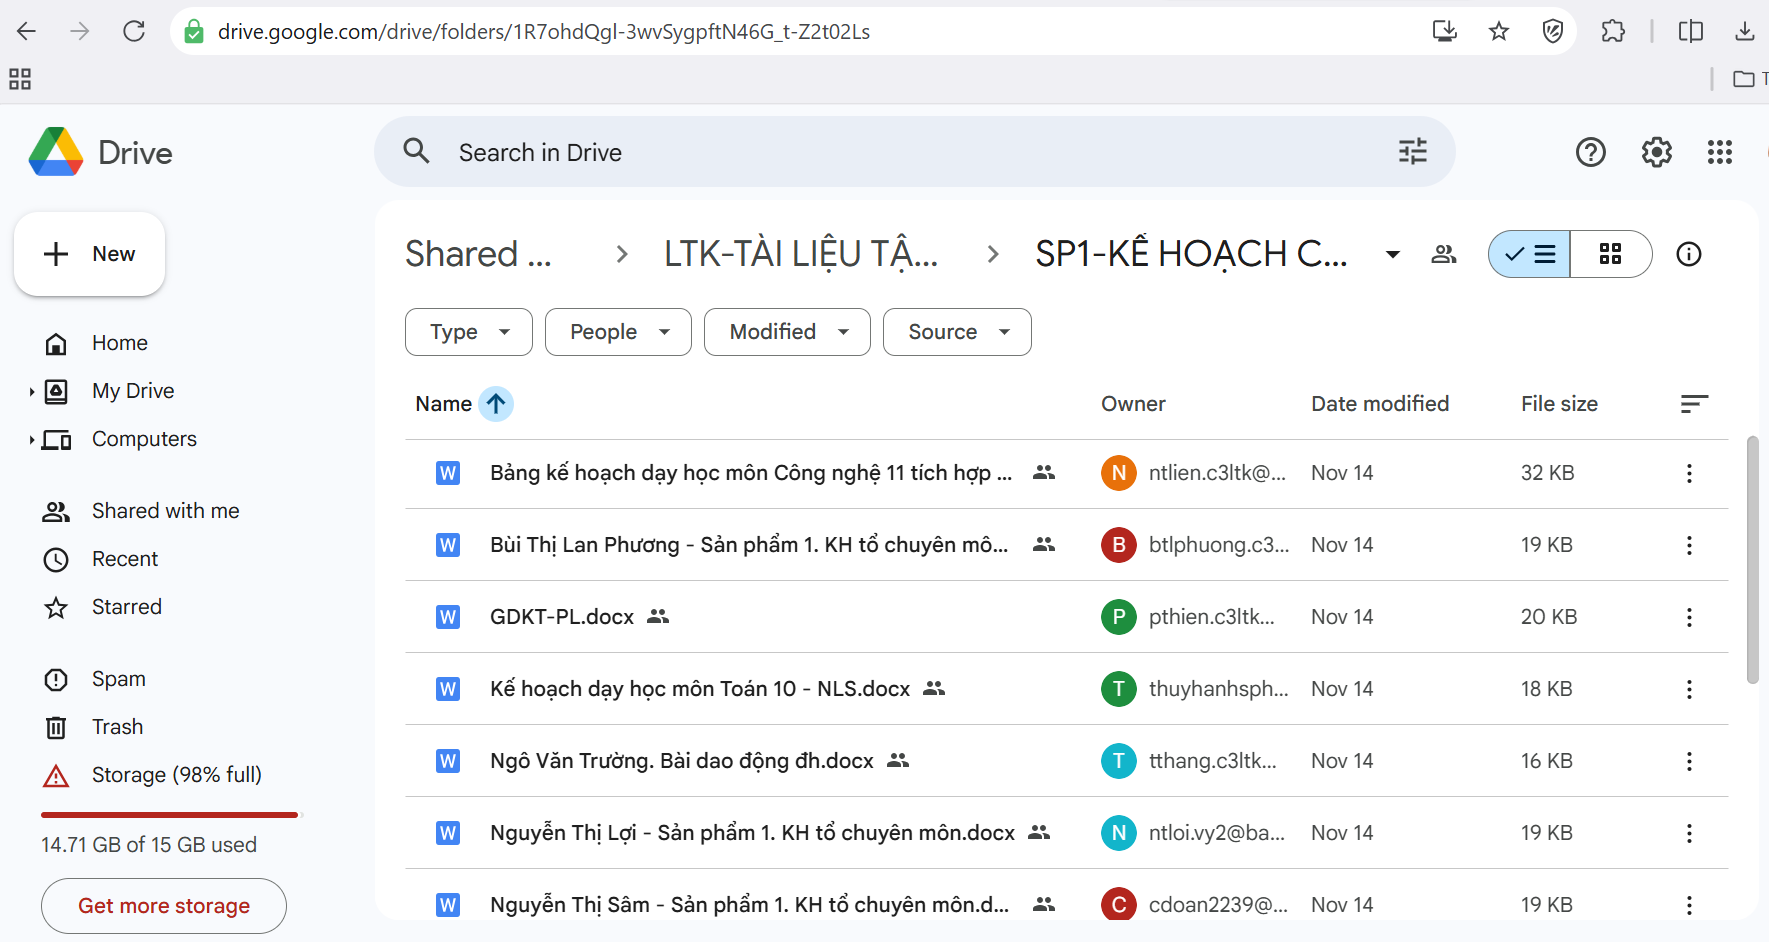The image size is (1769, 942).
Task: Open folder sharing people icon
Action: tap(1443, 254)
